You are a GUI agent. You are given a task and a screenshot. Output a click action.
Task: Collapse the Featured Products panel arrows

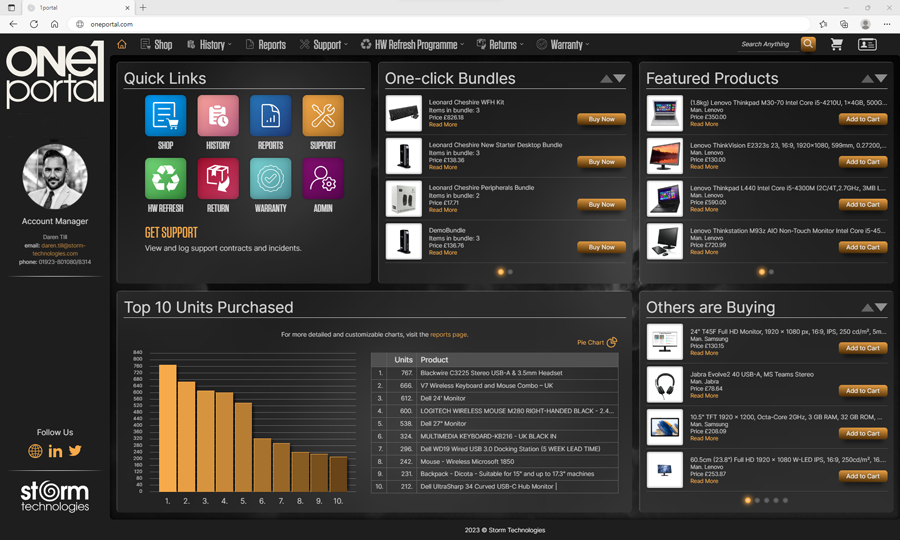pos(874,78)
